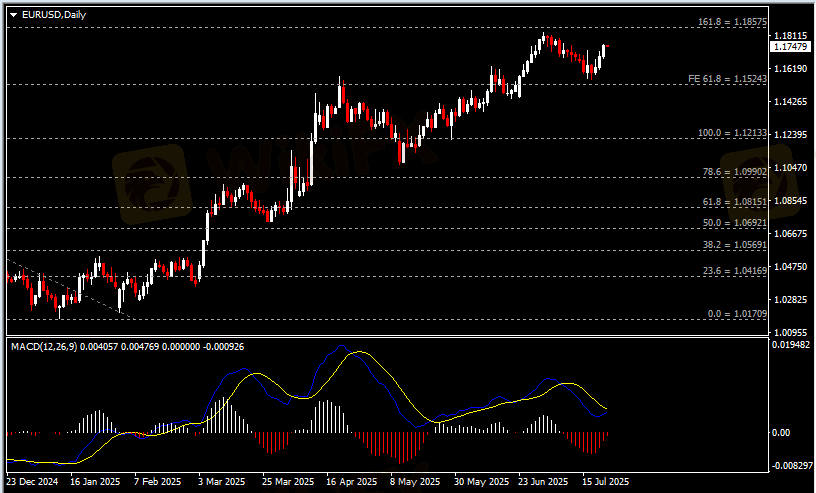The image size is (816, 493).
Task: Select the FE 61.8 = 1.15243 level label
Action: 728,79
